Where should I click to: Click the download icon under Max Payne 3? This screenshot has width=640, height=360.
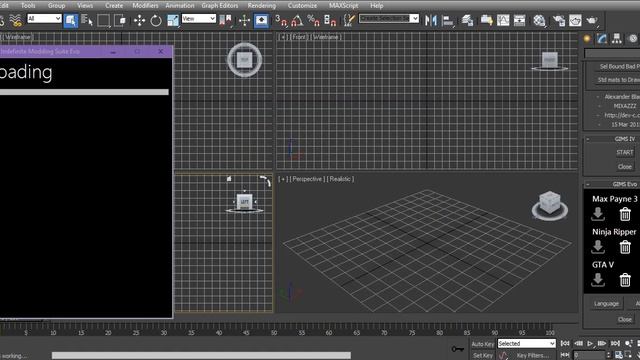(x=598, y=213)
